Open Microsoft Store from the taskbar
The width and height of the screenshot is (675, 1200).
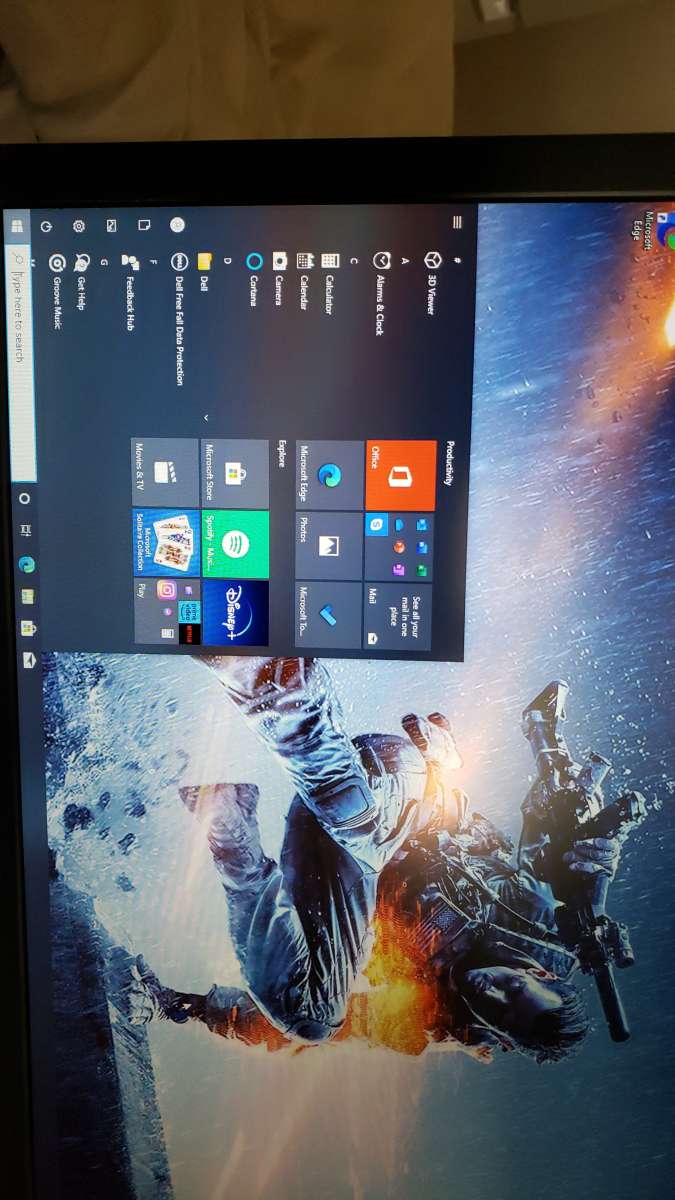27,628
